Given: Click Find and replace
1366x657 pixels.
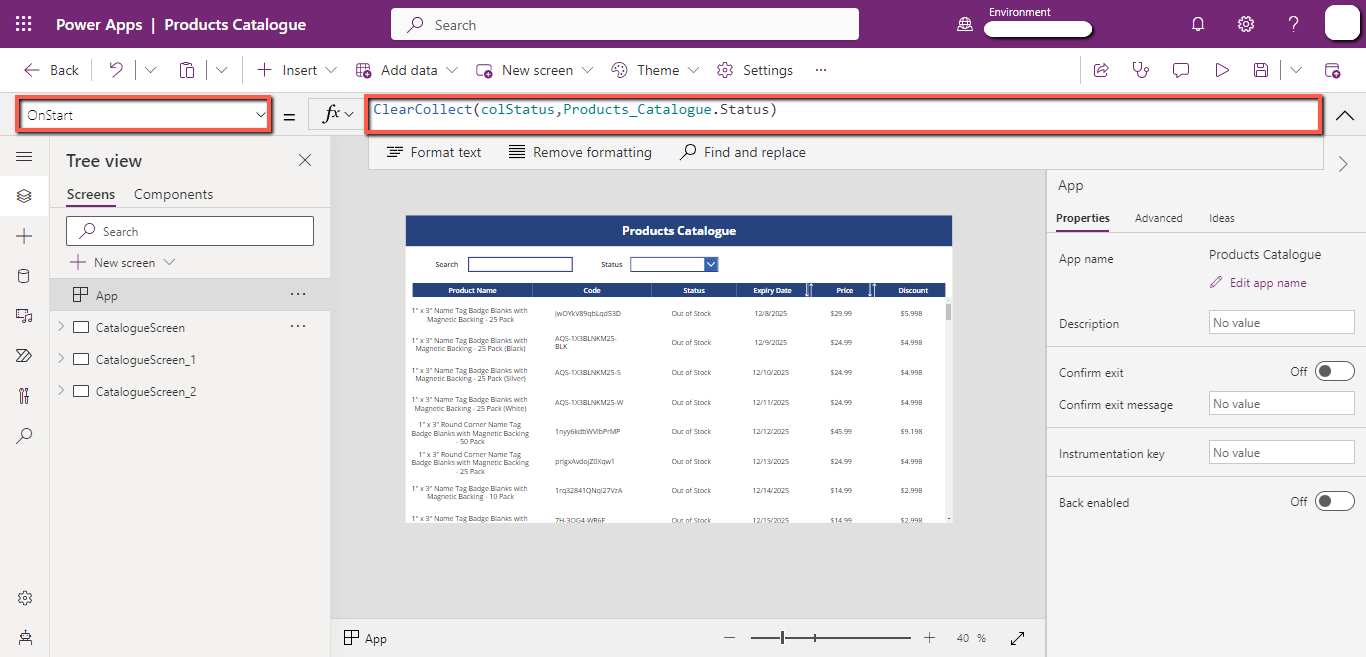Looking at the screenshot, I should click(x=742, y=152).
